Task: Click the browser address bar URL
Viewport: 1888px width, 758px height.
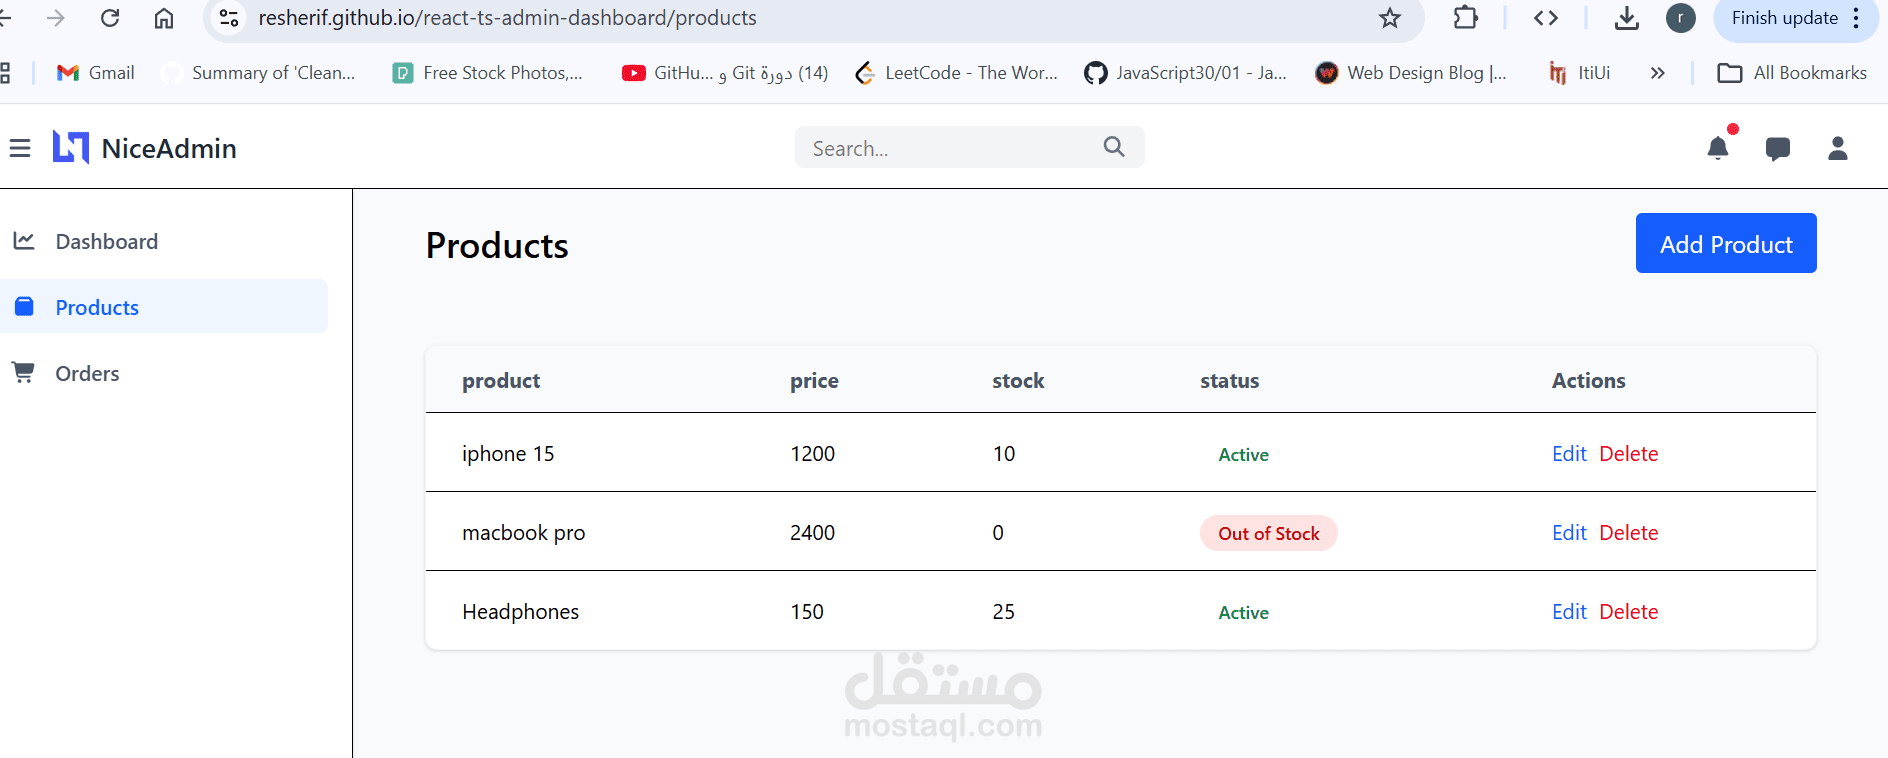Action: [507, 18]
